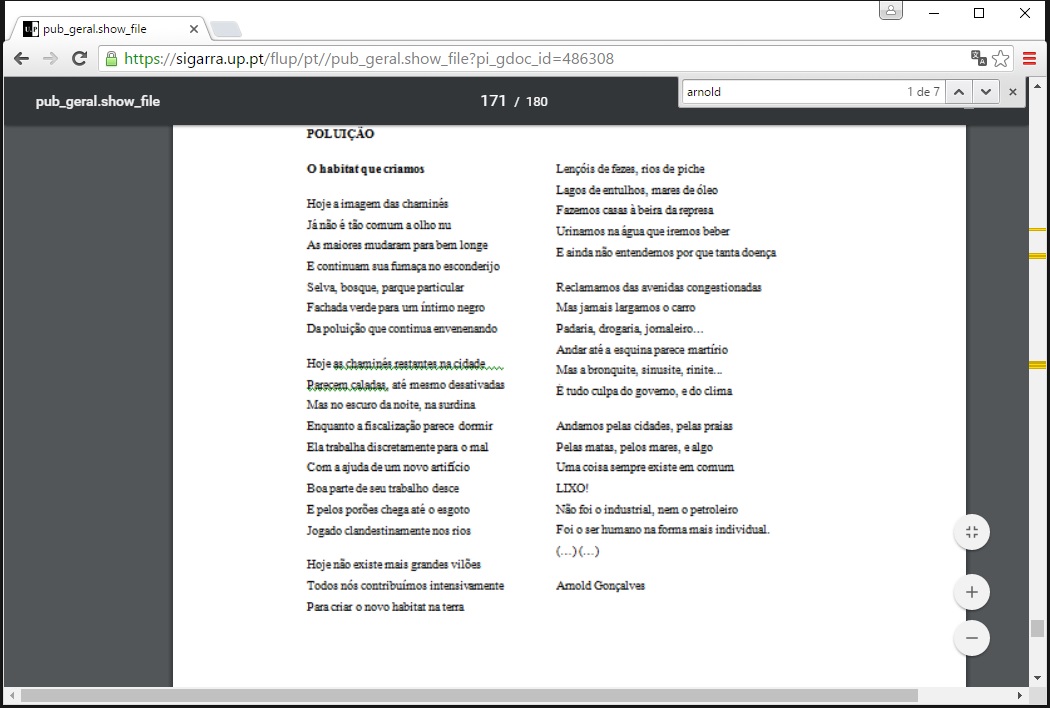
Task: Open a new browser tab
Action: click(x=226, y=29)
